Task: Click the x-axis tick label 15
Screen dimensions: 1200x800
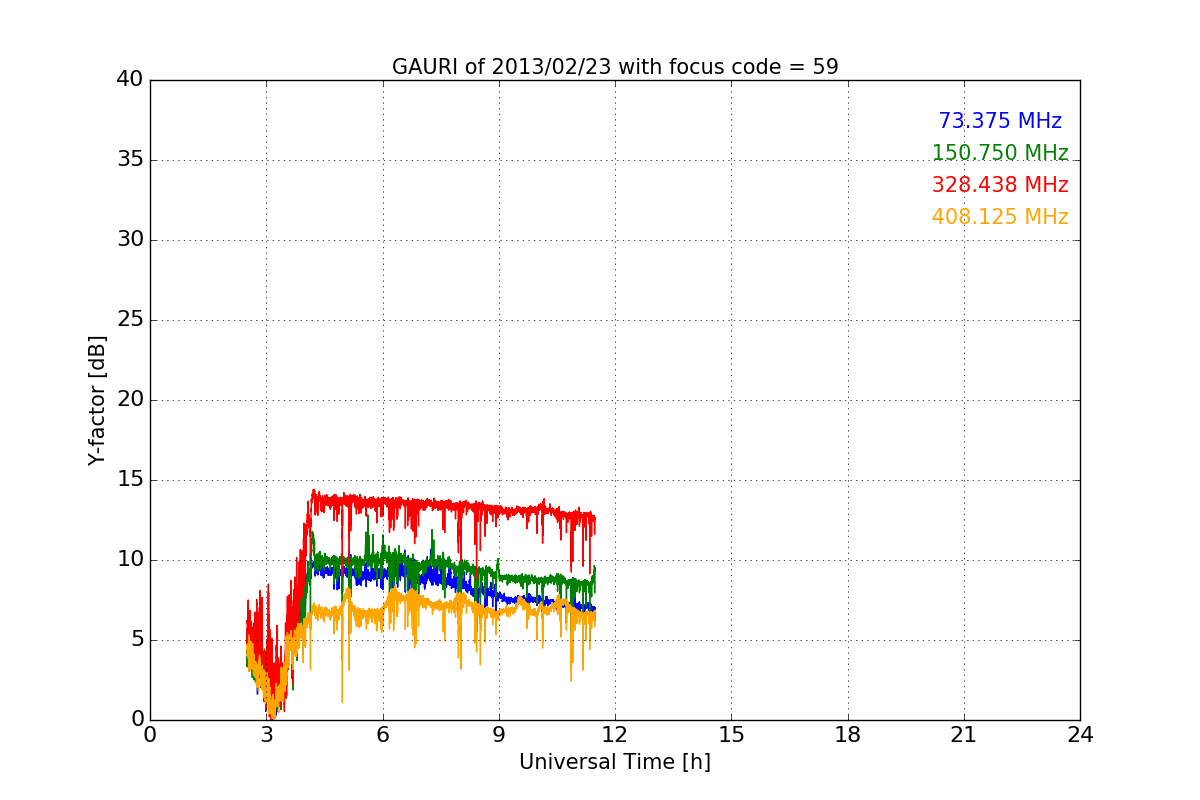Action: tap(731, 735)
